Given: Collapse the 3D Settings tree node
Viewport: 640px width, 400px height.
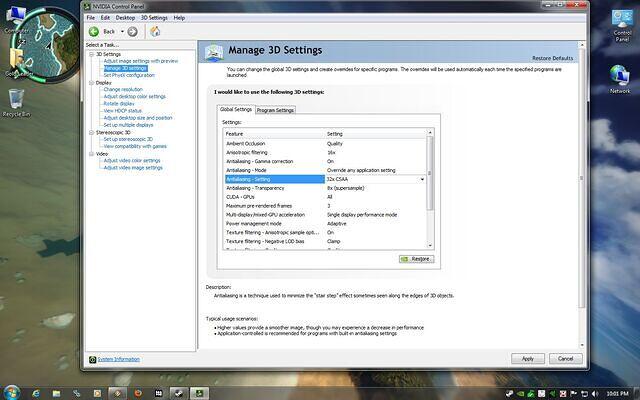Looking at the screenshot, I should [91, 54].
